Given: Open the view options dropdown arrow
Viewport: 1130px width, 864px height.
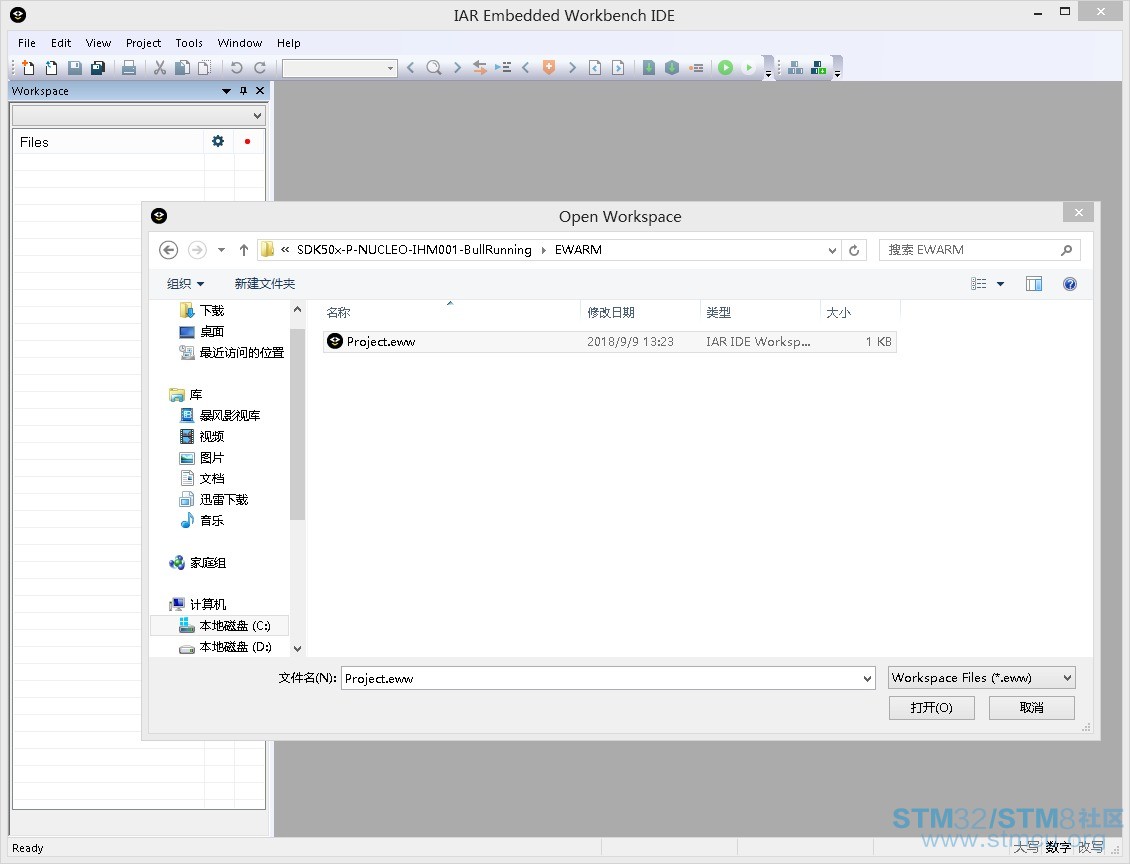Looking at the screenshot, I should [1000, 284].
